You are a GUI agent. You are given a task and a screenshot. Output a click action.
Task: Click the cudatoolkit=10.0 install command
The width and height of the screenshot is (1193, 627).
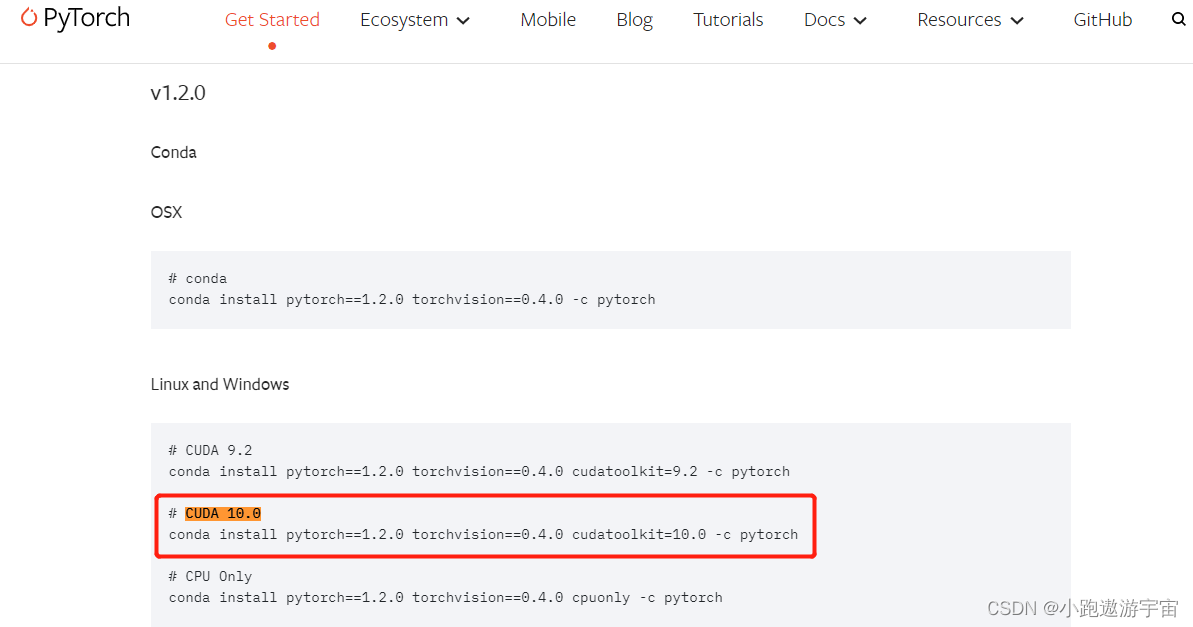[x=483, y=535]
